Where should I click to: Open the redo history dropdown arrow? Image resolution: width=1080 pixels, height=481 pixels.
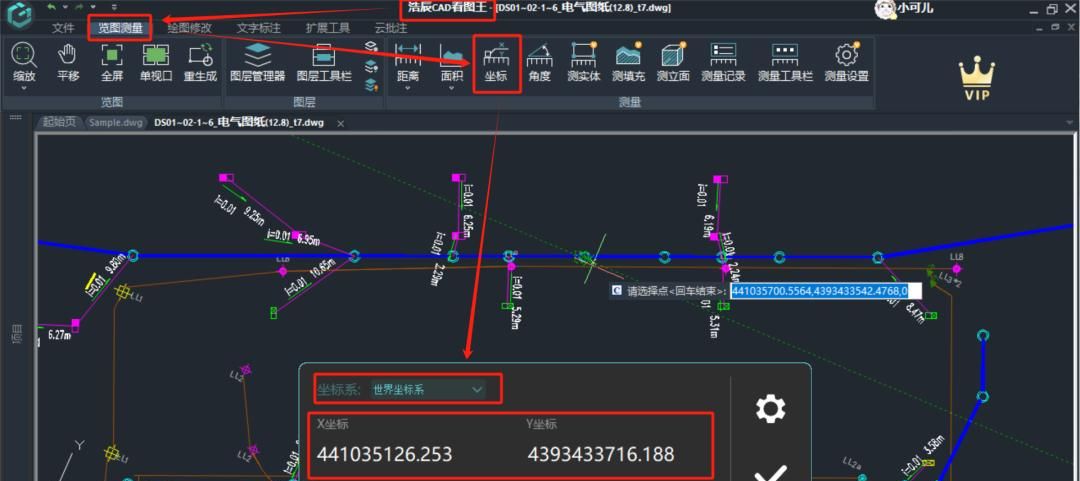click(93, 7)
